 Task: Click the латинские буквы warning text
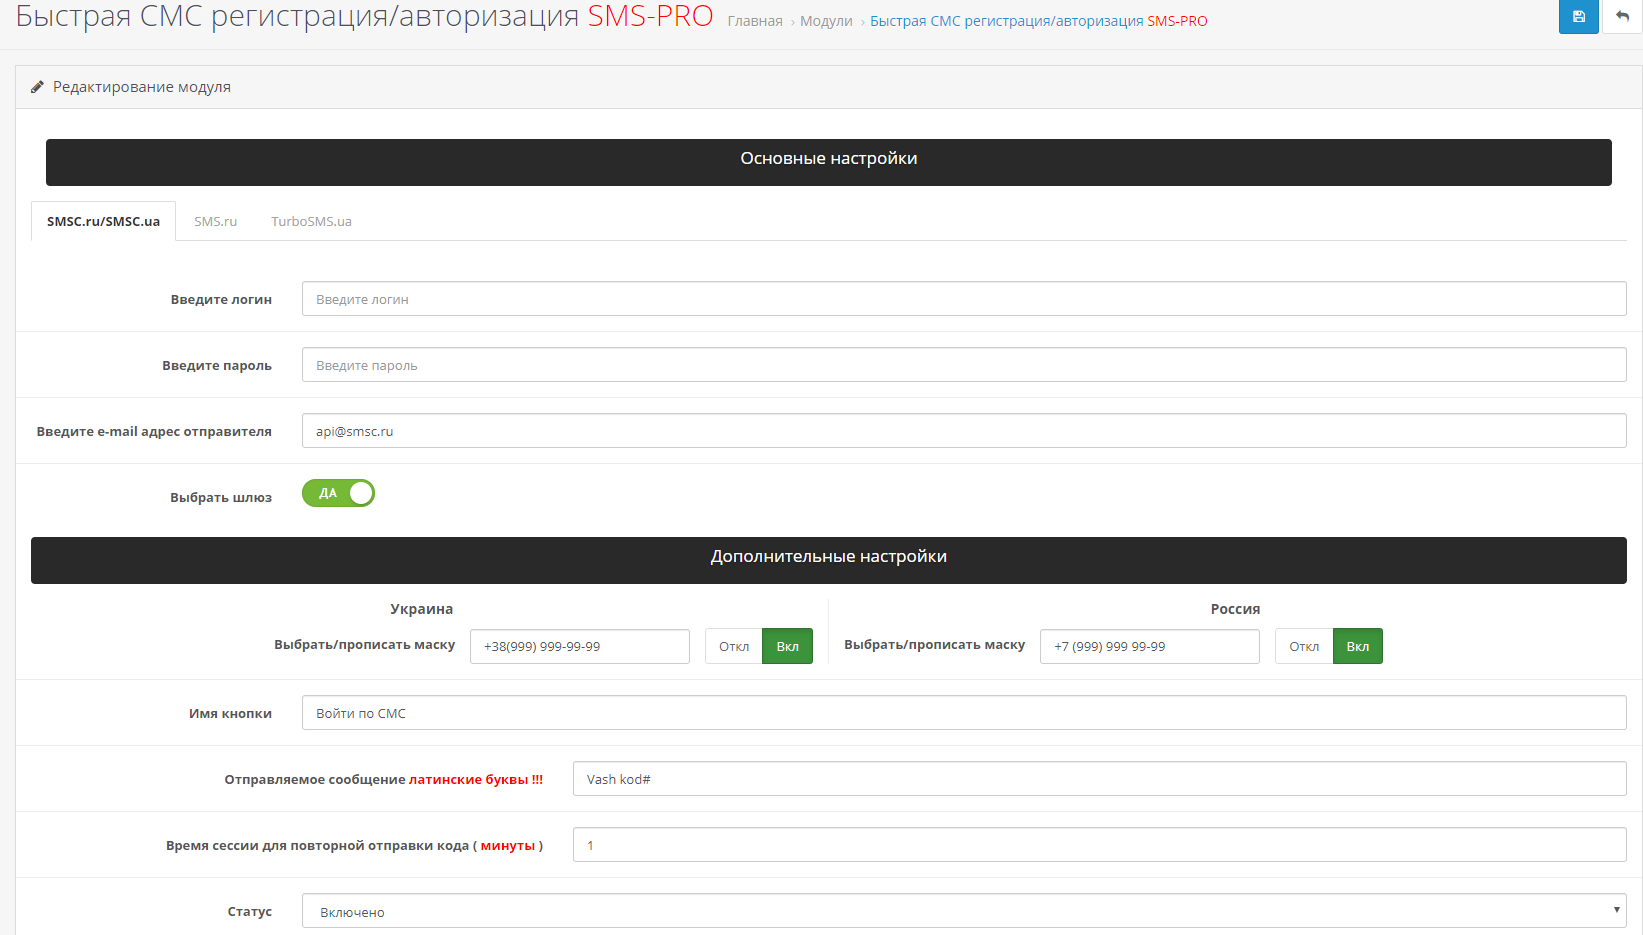[x=476, y=779]
